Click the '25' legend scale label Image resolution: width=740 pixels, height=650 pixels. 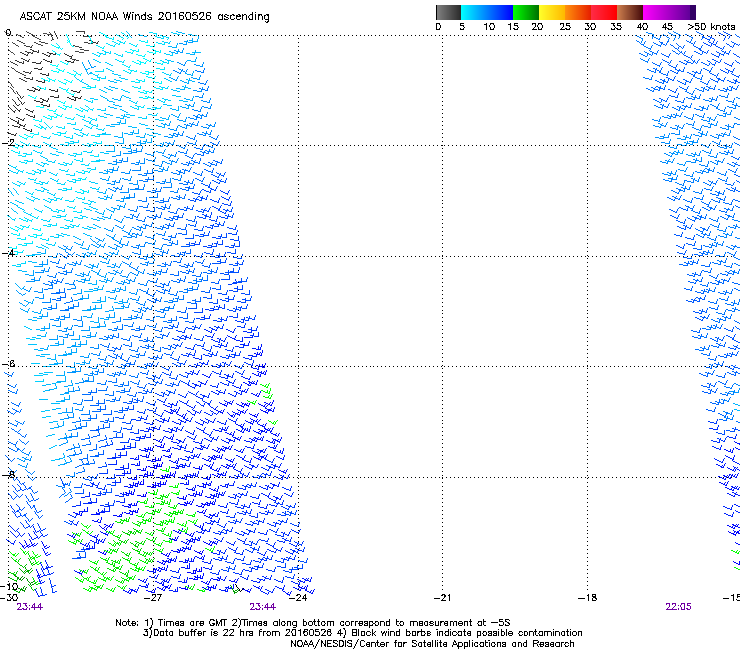[565, 27]
